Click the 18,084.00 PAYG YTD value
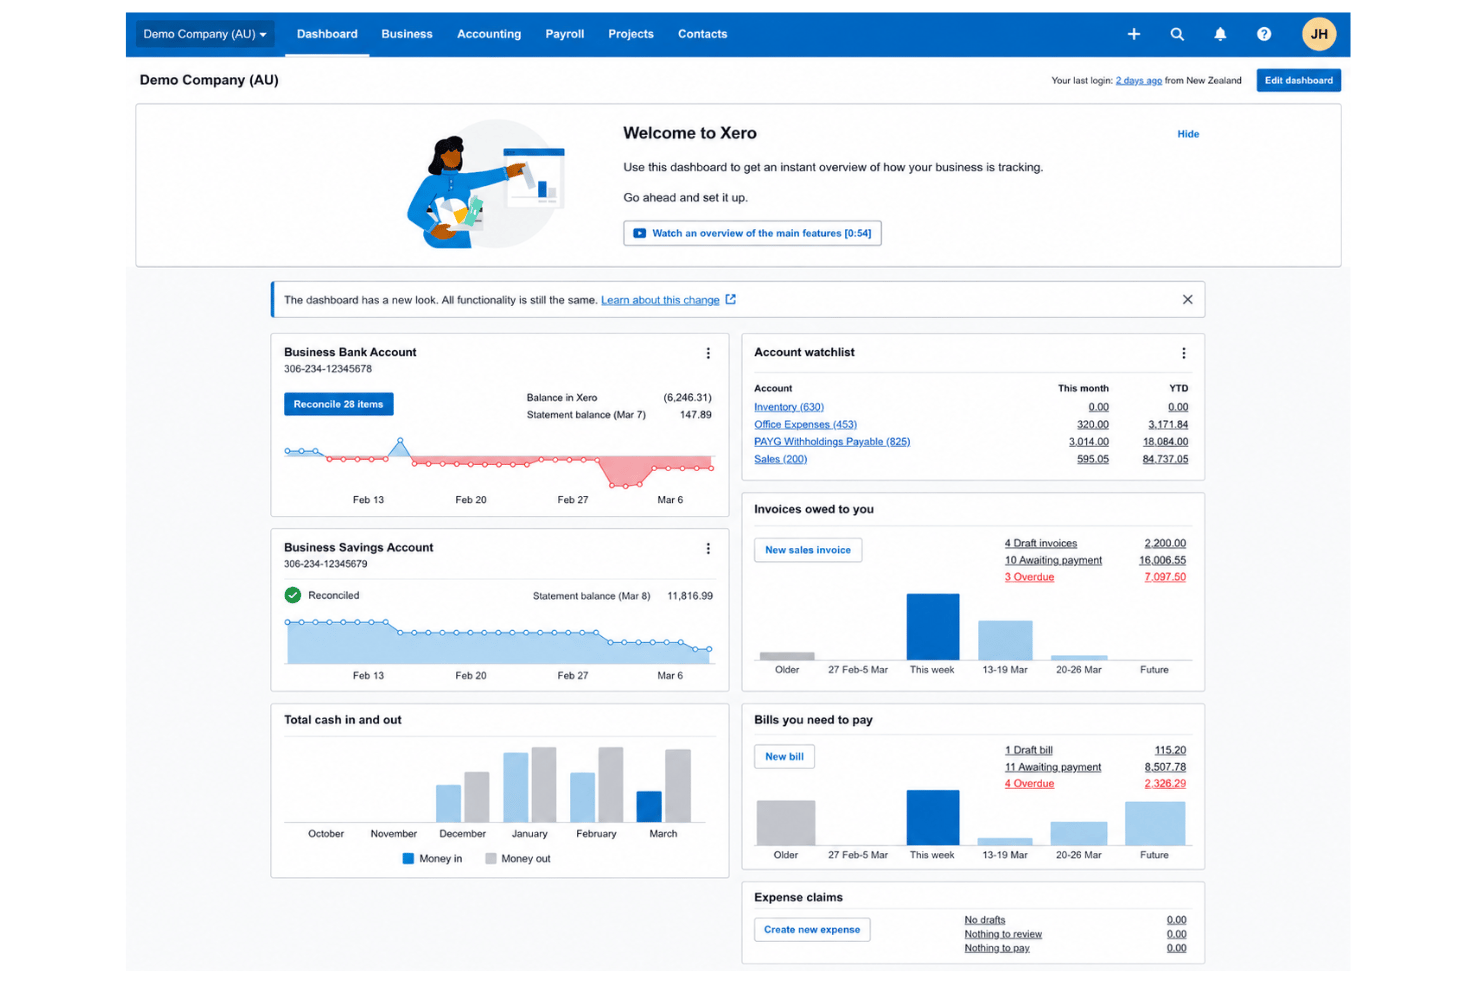The image size is (1480, 987). (1165, 442)
